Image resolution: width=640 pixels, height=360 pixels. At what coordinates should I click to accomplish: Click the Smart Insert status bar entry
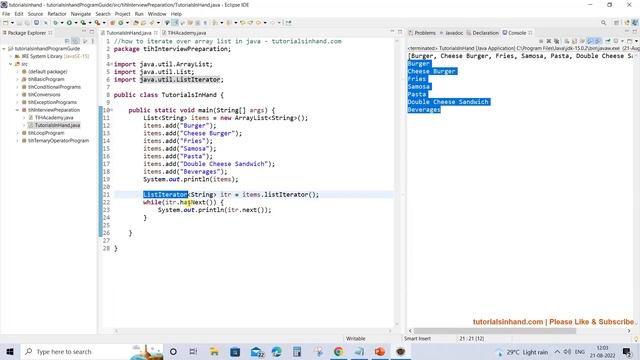click(417, 338)
